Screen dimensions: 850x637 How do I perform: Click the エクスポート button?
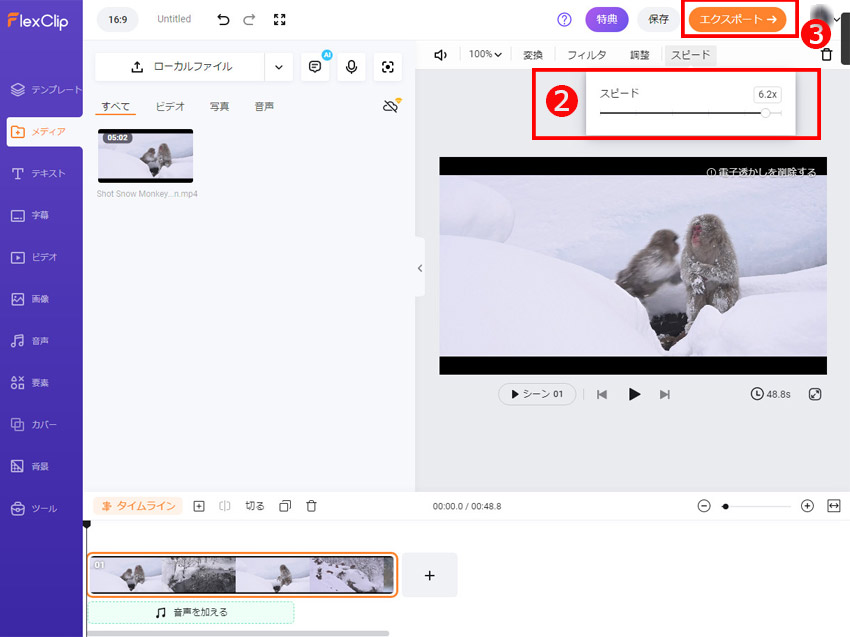tap(737, 19)
